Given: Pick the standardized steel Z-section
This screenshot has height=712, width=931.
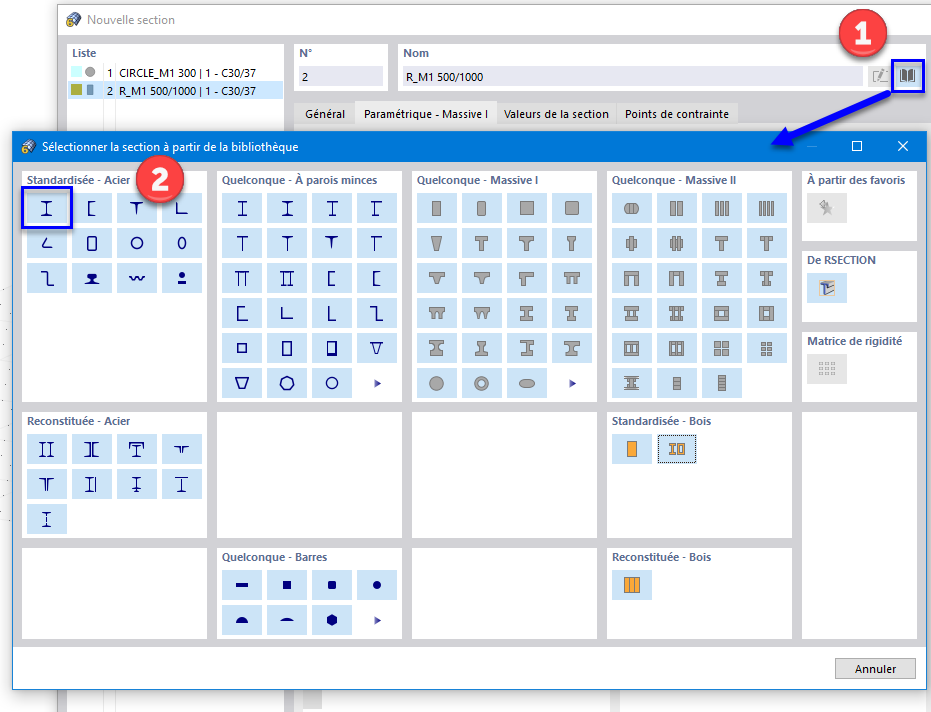Looking at the screenshot, I should point(47,278).
